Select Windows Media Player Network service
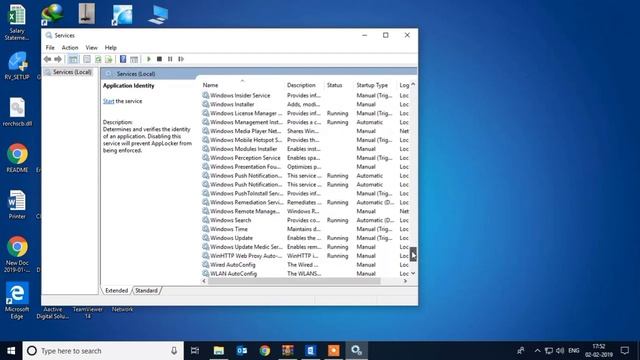Image resolution: width=640 pixels, height=360 pixels. point(306,131)
